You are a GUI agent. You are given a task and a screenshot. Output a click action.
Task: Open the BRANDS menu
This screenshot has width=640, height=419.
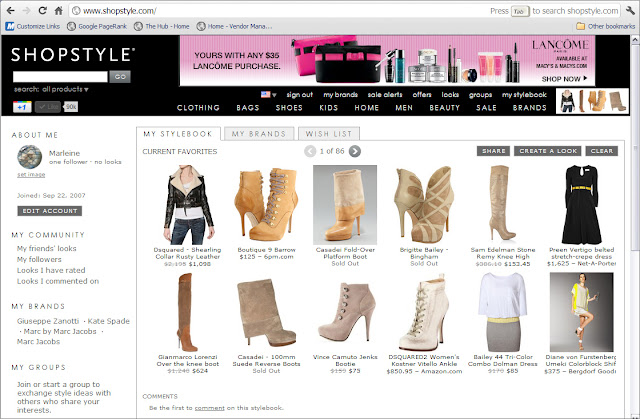pyautogui.click(x=529, y=108)
